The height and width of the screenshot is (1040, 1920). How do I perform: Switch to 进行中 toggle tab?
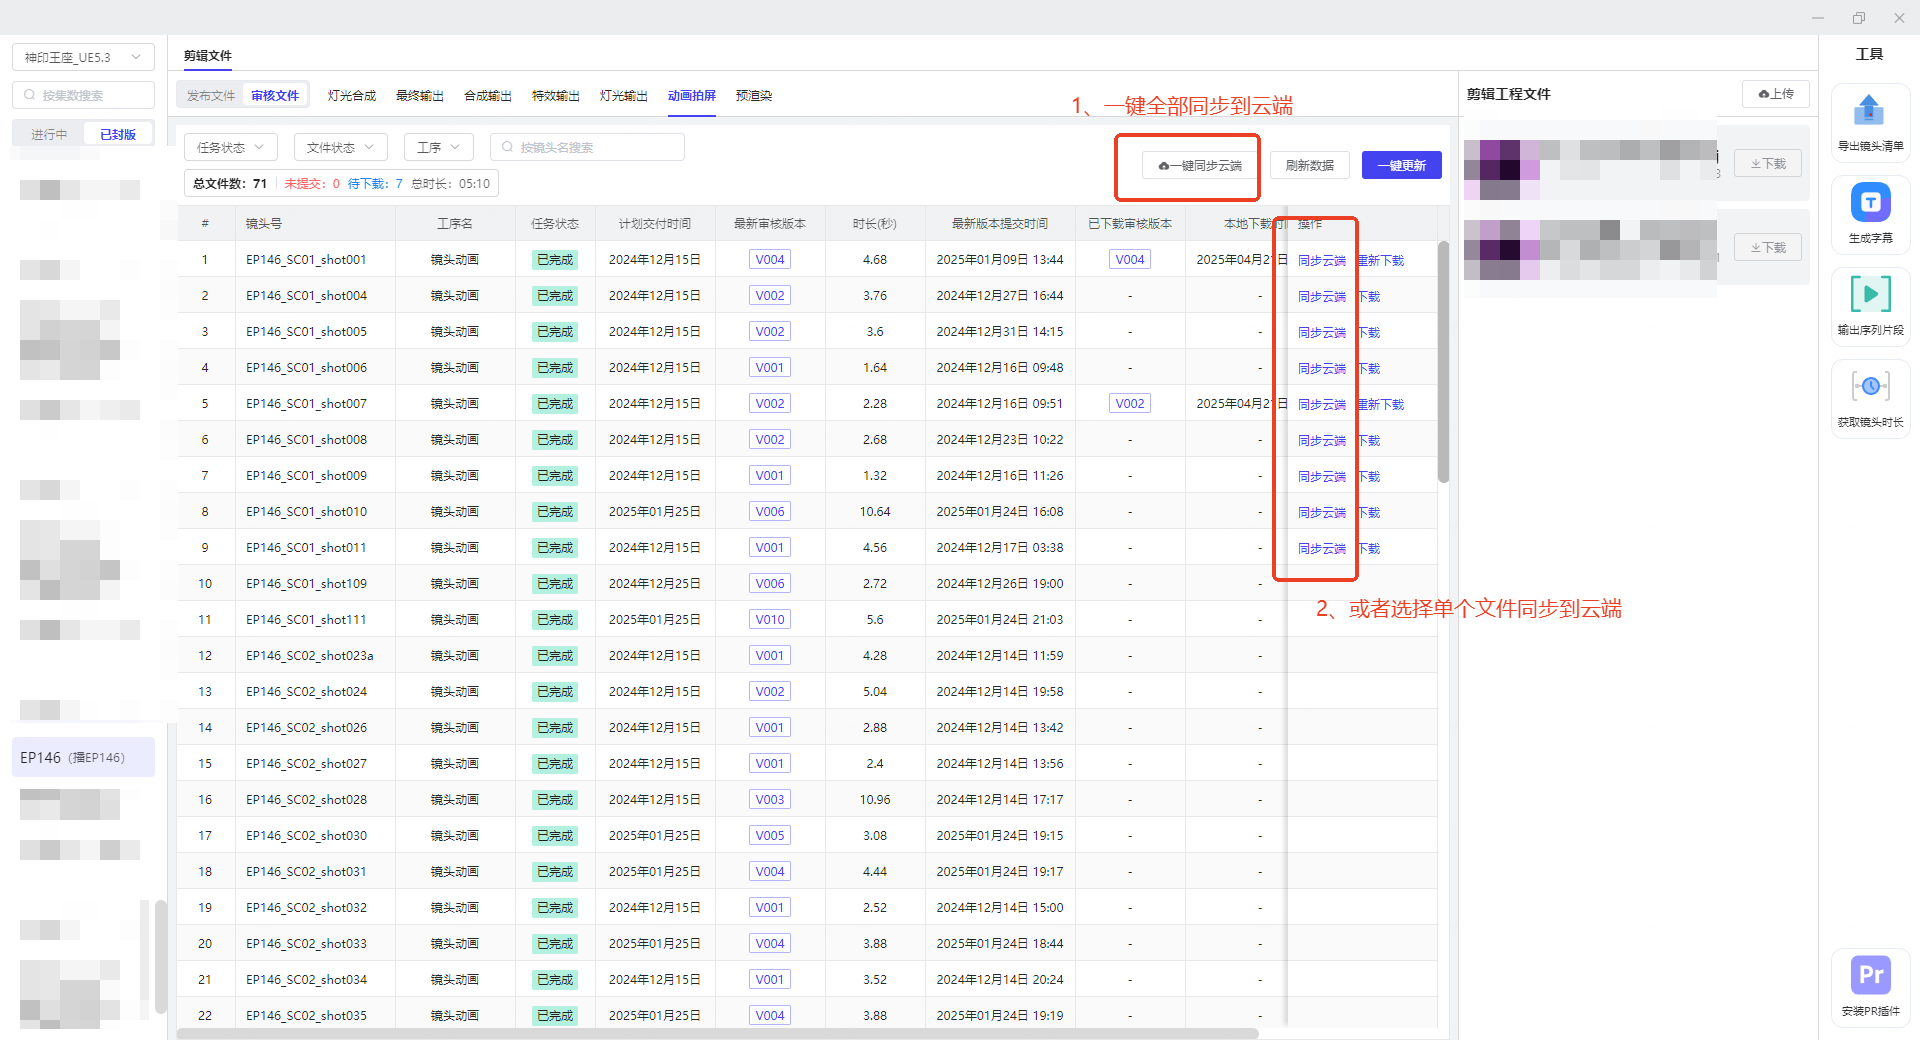pos(49,134)
